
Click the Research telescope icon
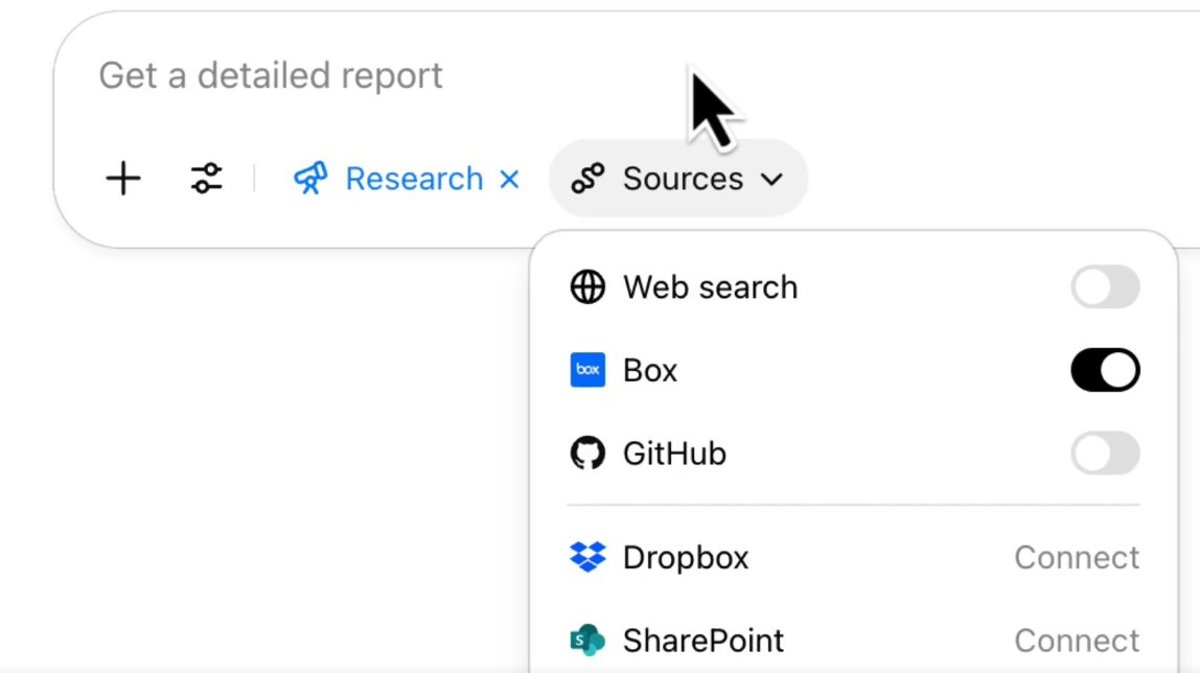tap(311, 180)
